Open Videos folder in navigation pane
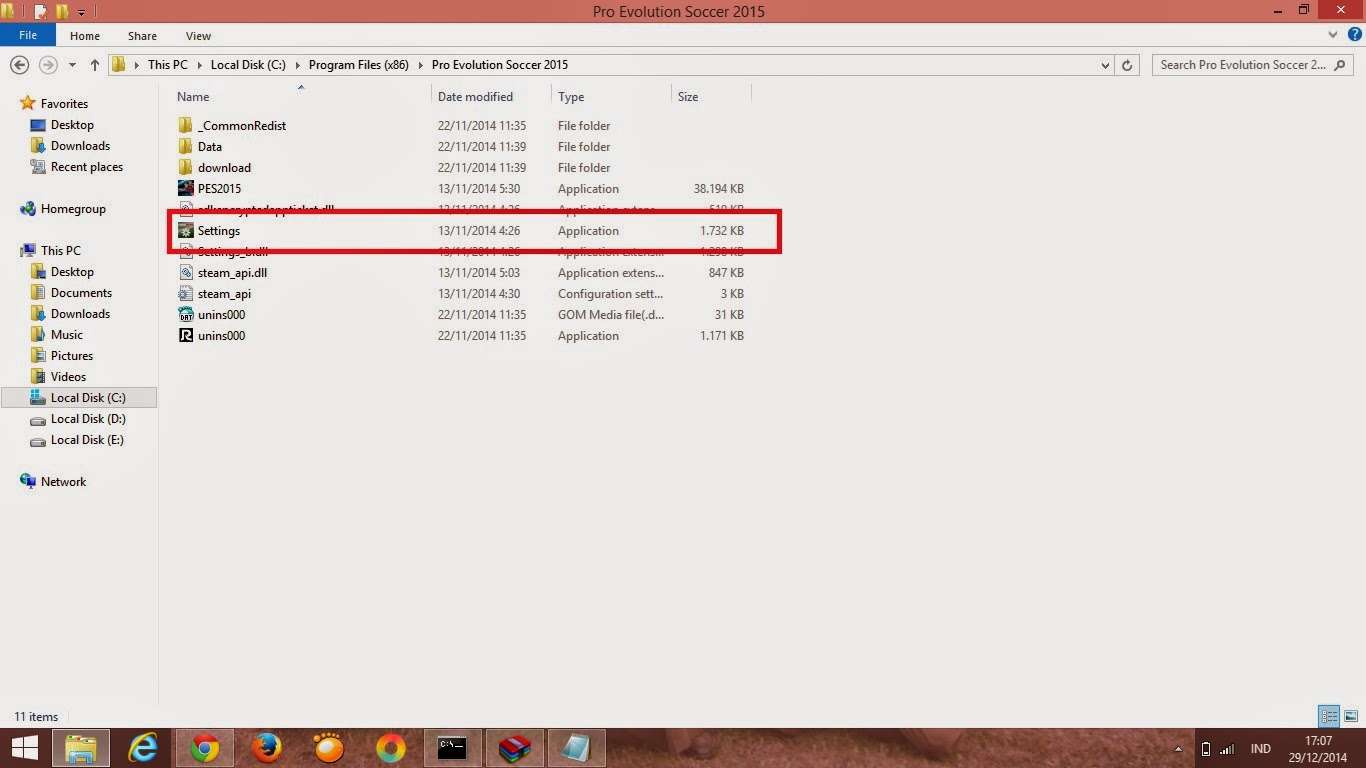This screenshot has height=768, width=1366. 68,377
